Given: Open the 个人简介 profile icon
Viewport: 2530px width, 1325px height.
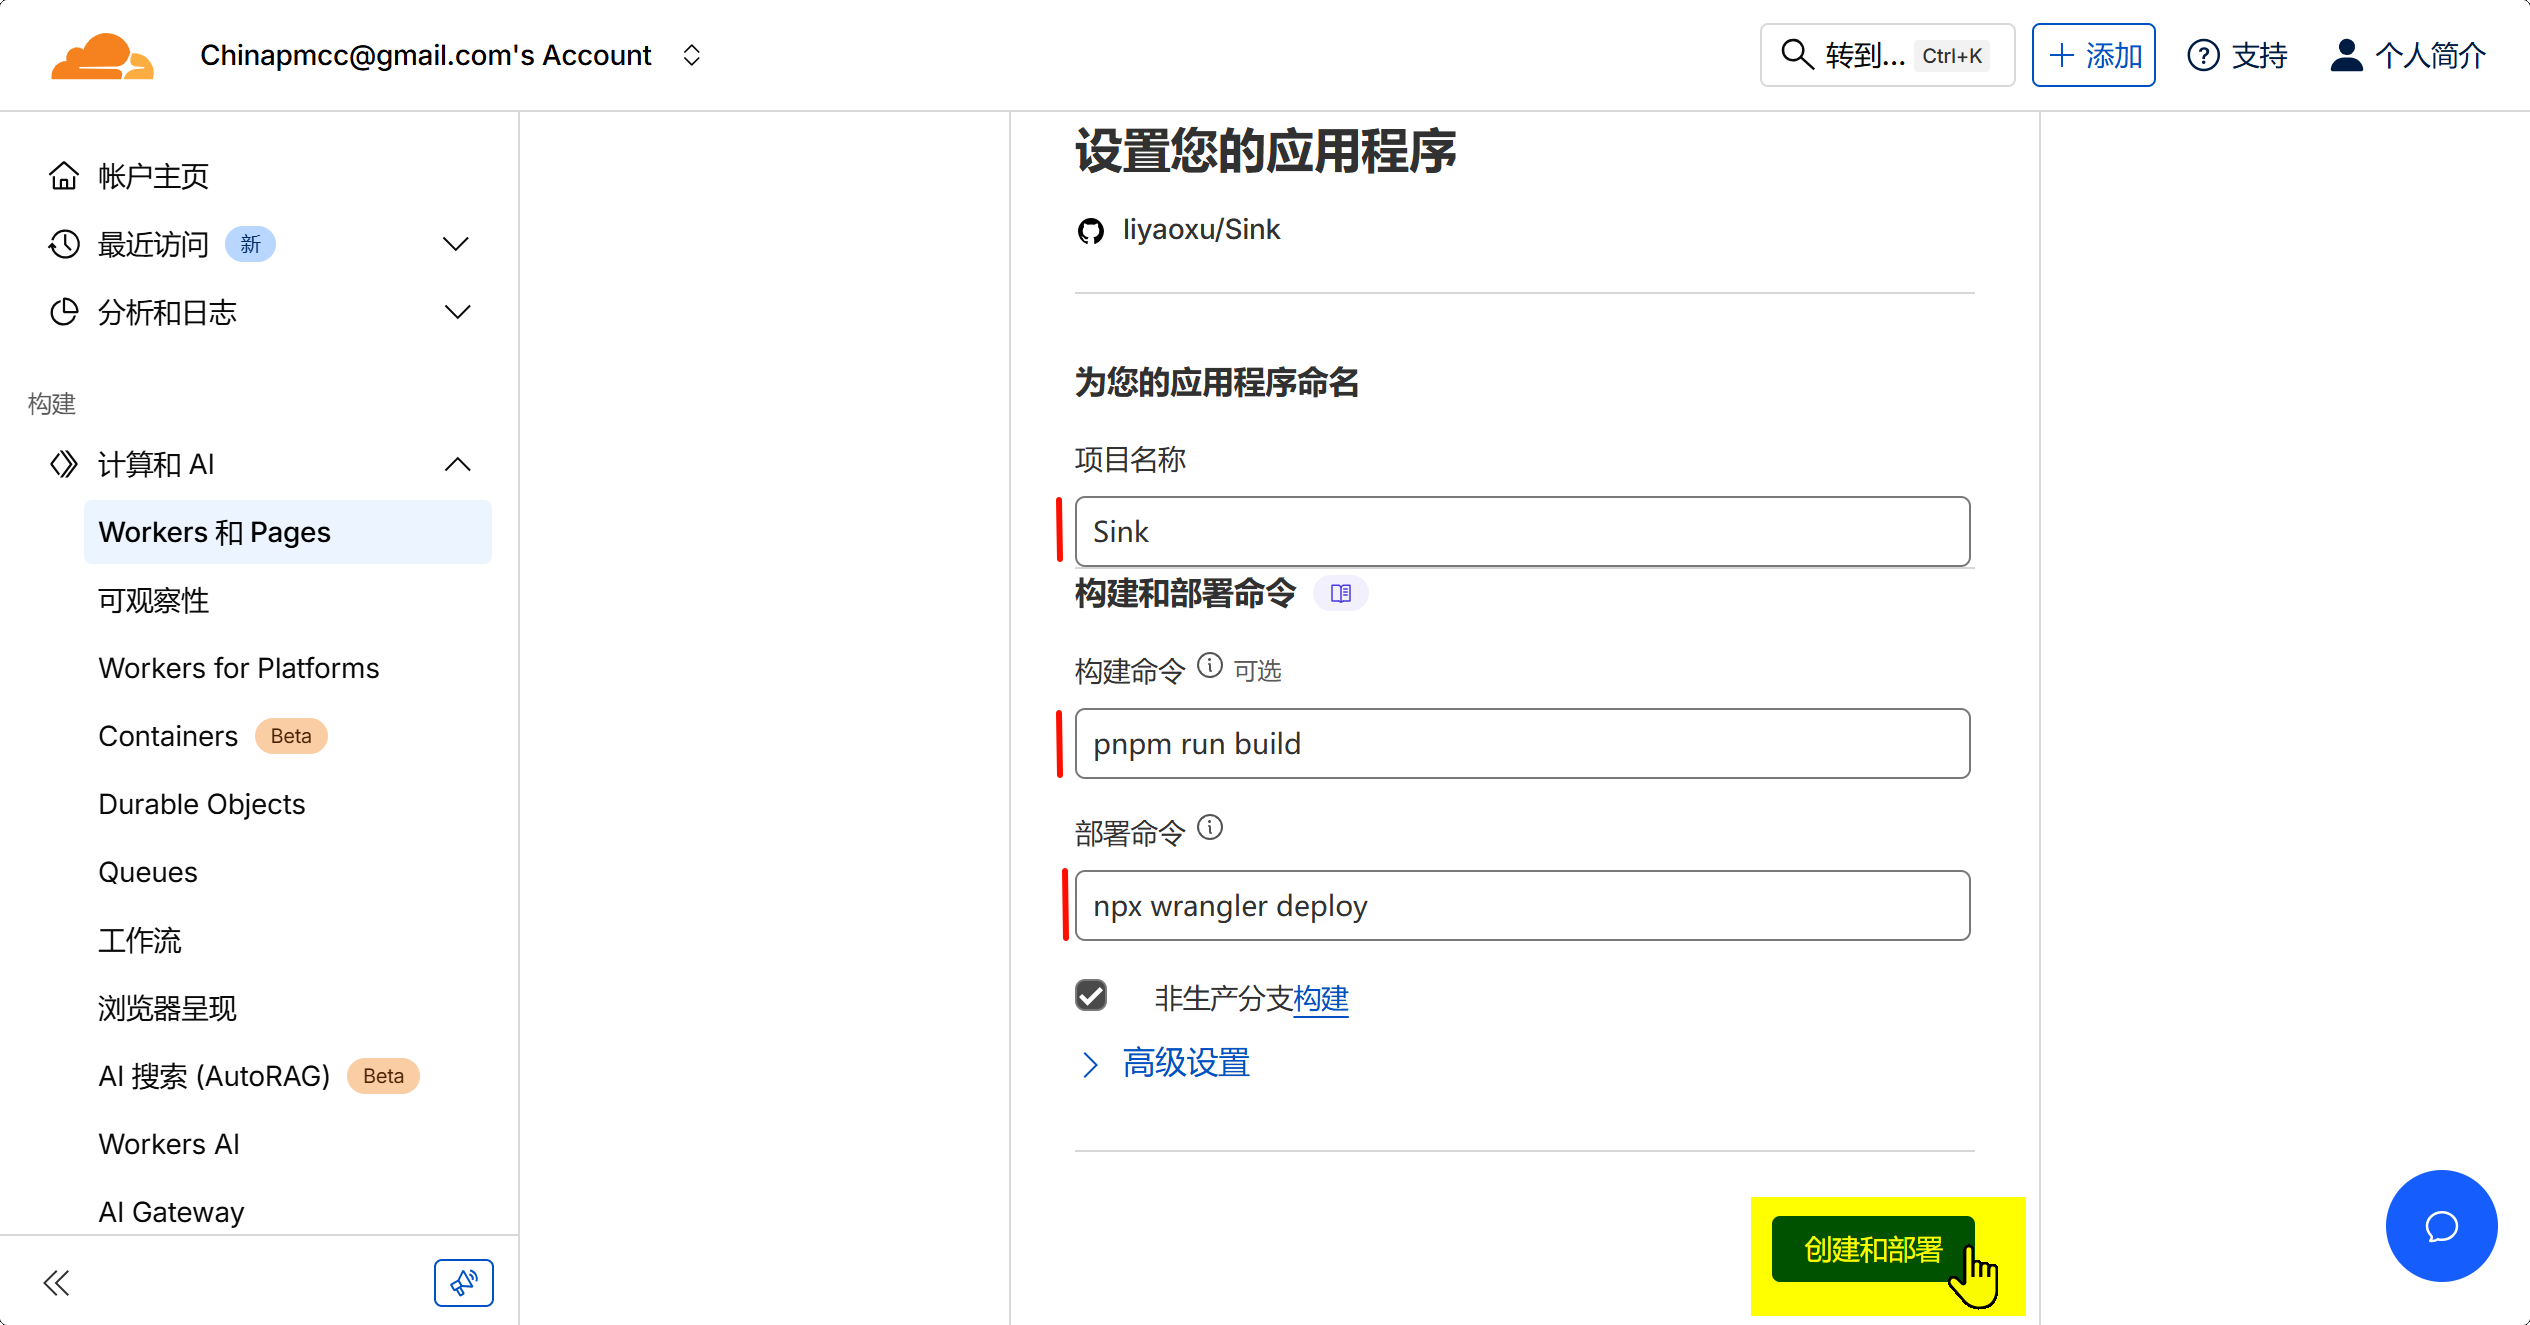Looking at the screenshot, I should click(2346, 56).
